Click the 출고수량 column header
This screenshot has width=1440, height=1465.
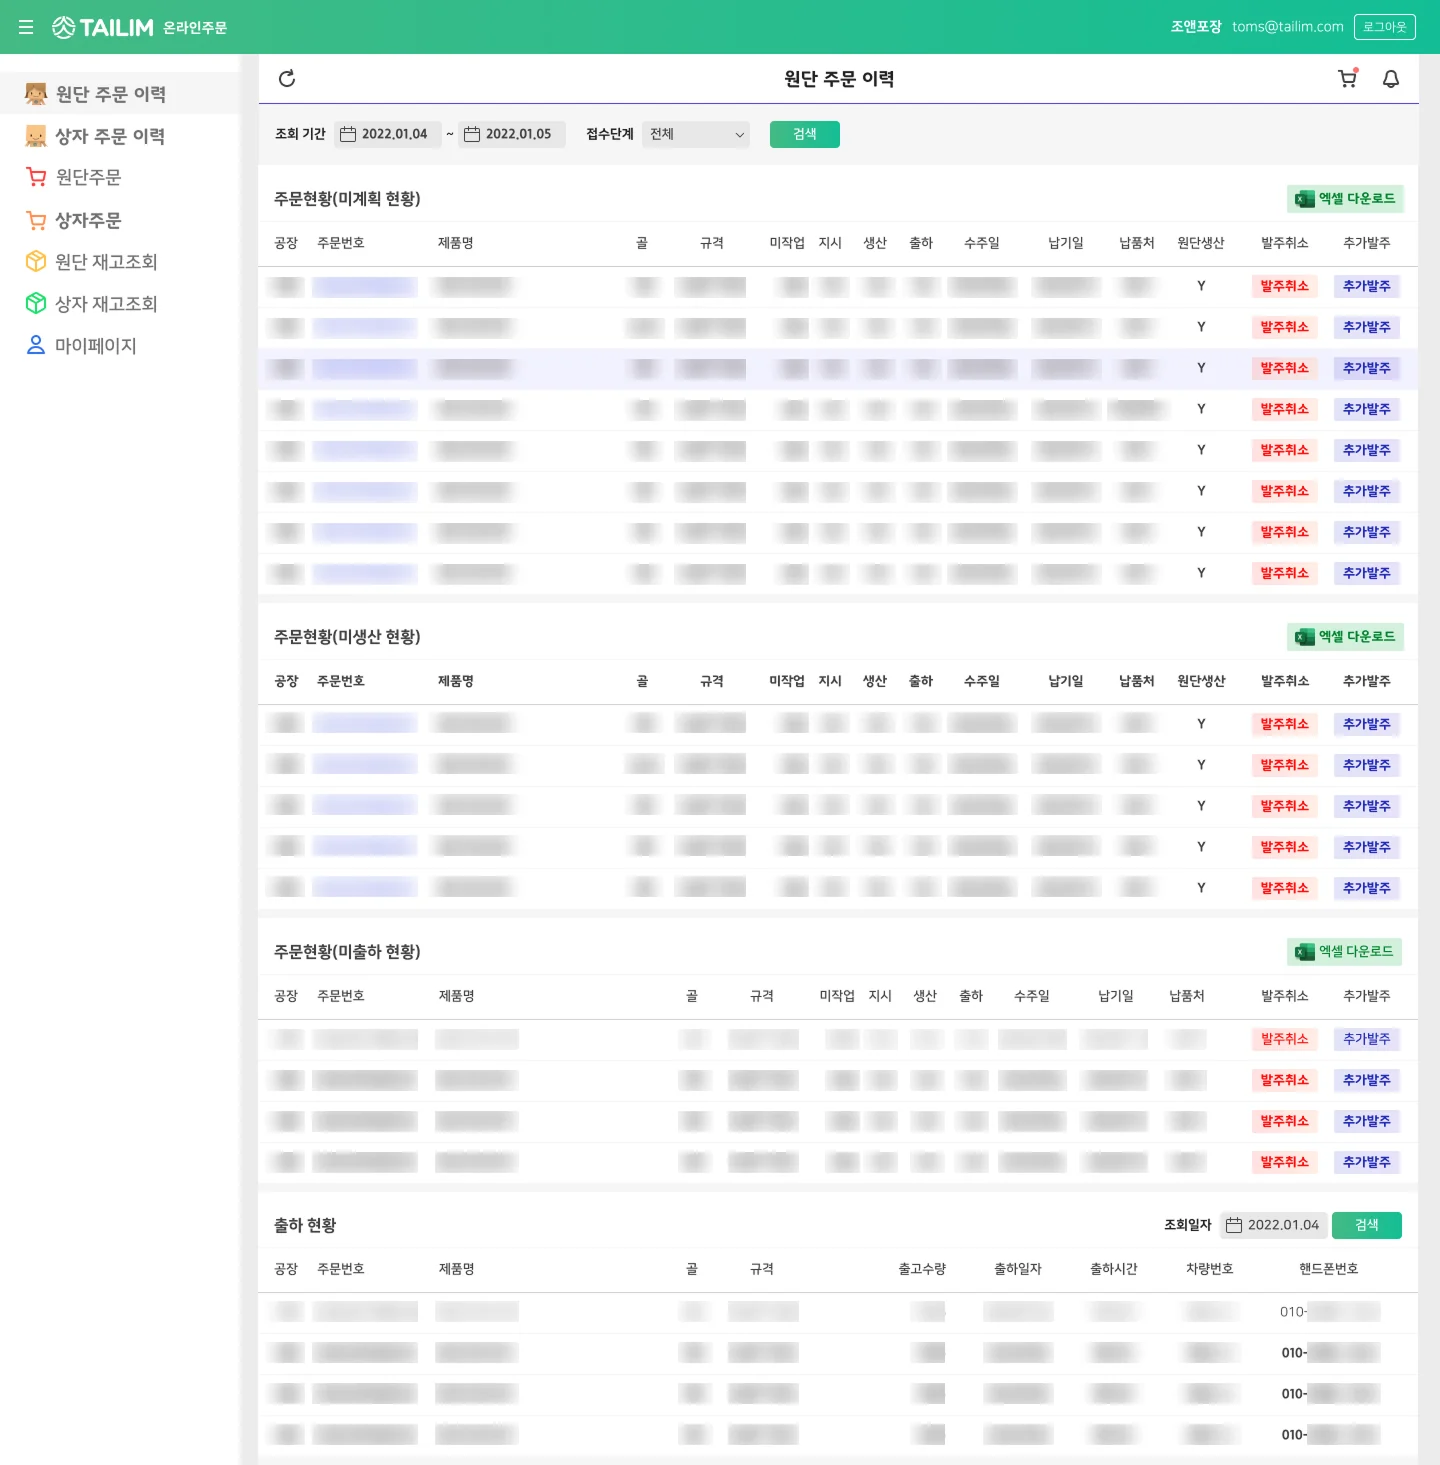tap(922, 1269)
